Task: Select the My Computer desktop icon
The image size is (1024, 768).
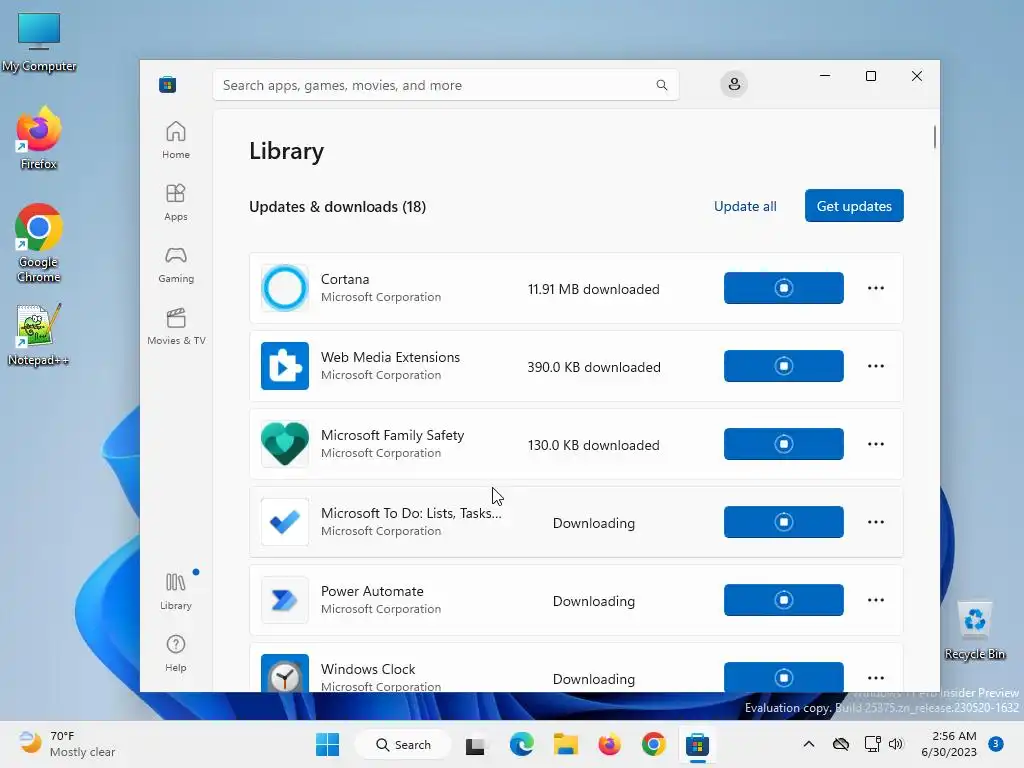Action: point(39,42)
